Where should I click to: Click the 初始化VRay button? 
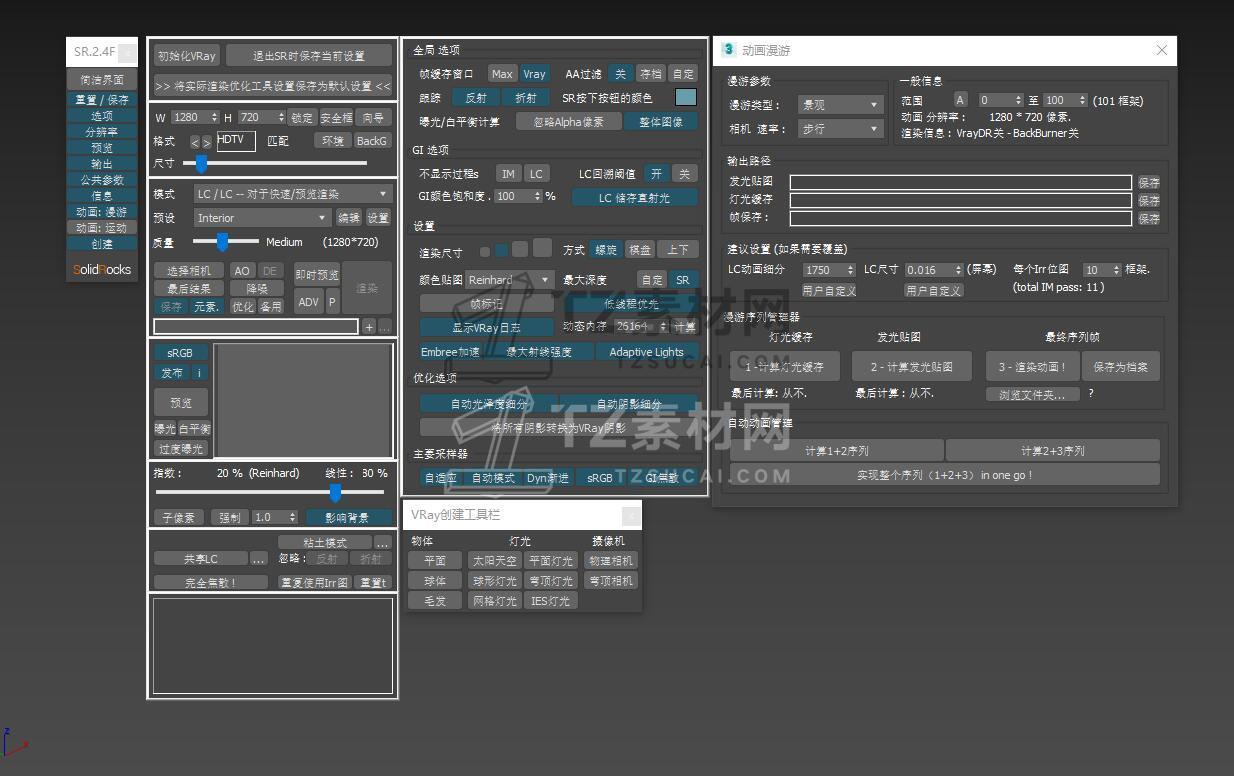[x=187, y=56]
